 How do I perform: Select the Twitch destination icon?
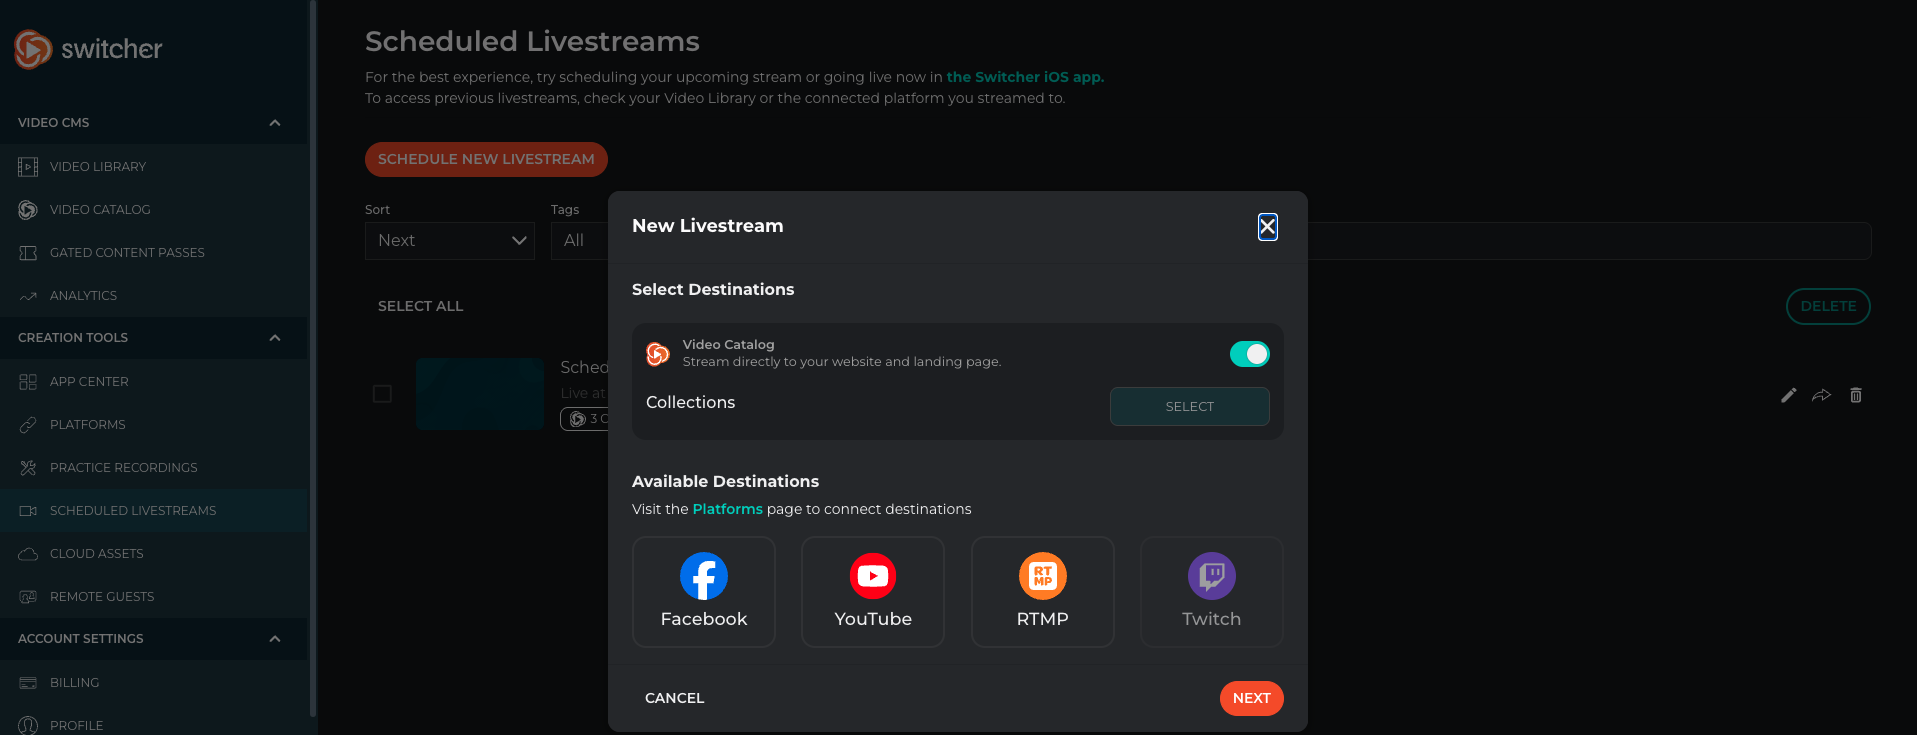coord(1212,576)
